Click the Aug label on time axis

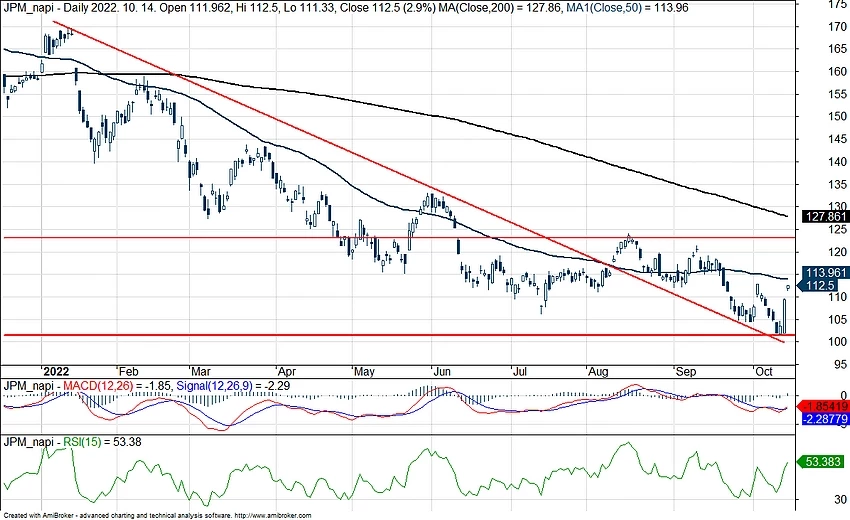coord(598,372)
